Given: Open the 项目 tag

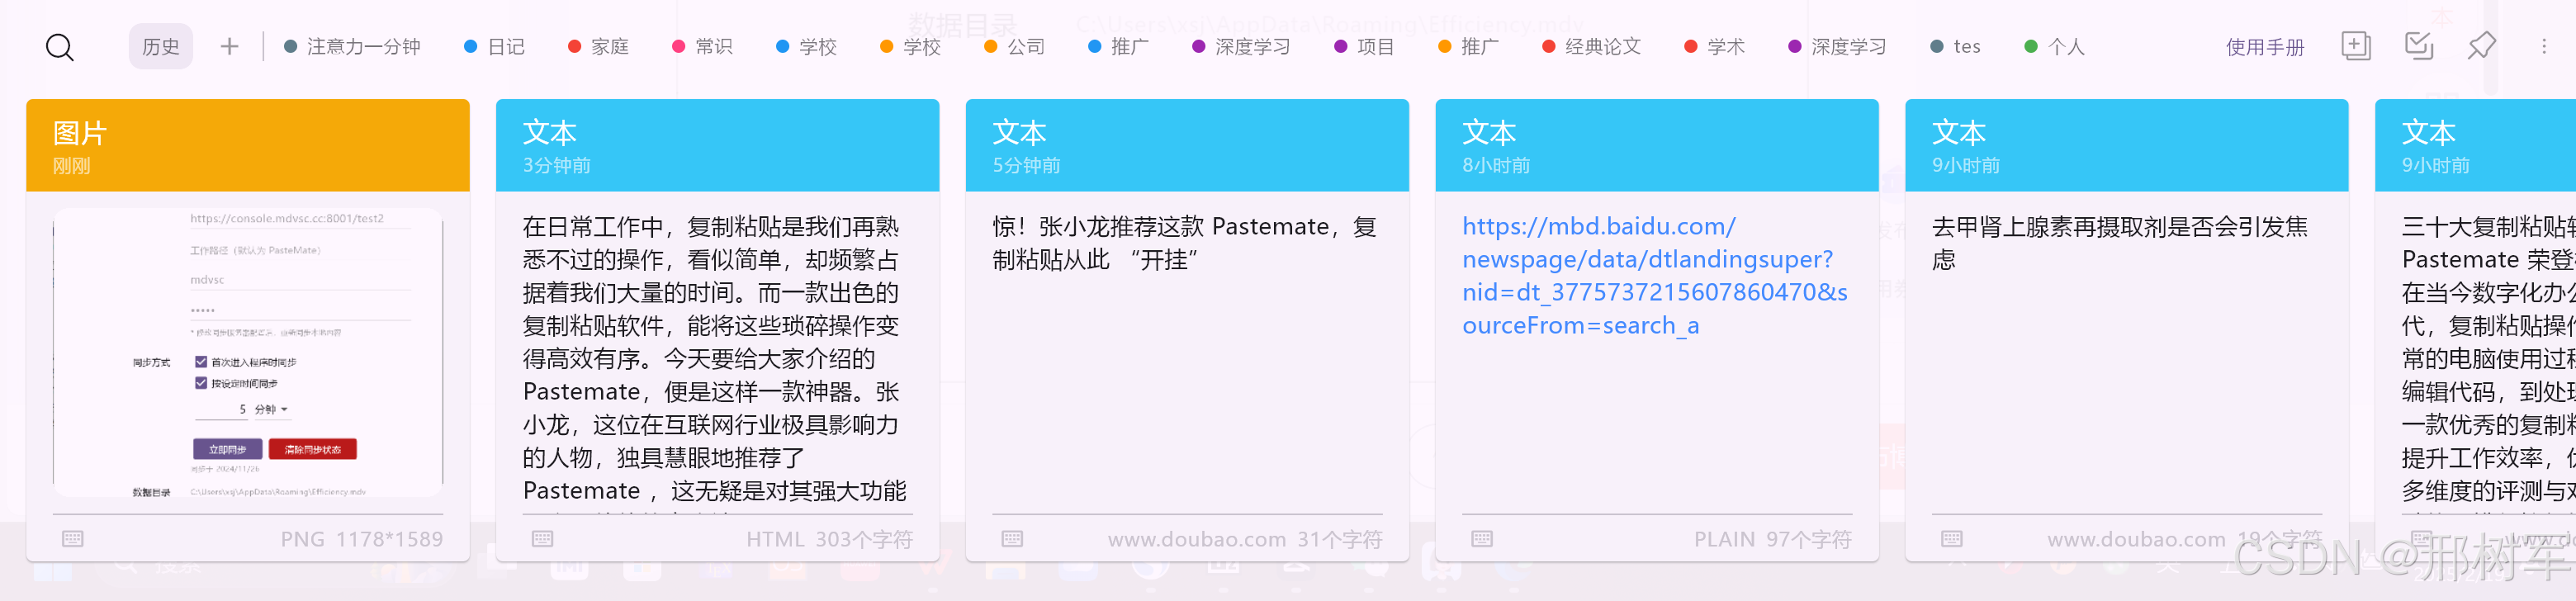Looking at the screenshot, I should (1365, 47).
